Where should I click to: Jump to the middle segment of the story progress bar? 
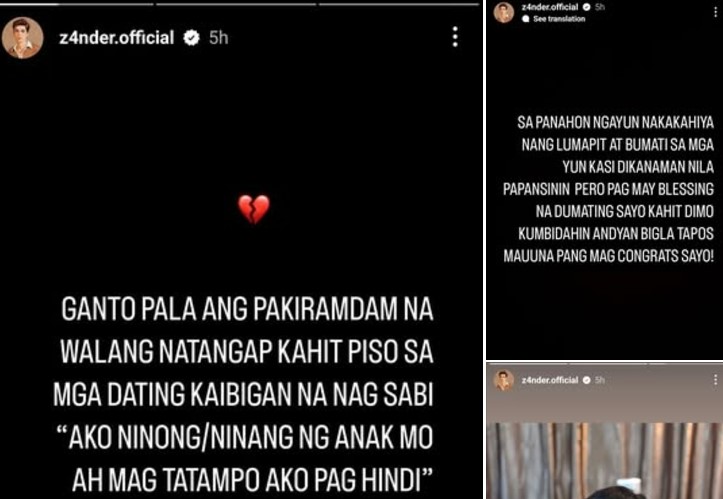click(236, 4)
